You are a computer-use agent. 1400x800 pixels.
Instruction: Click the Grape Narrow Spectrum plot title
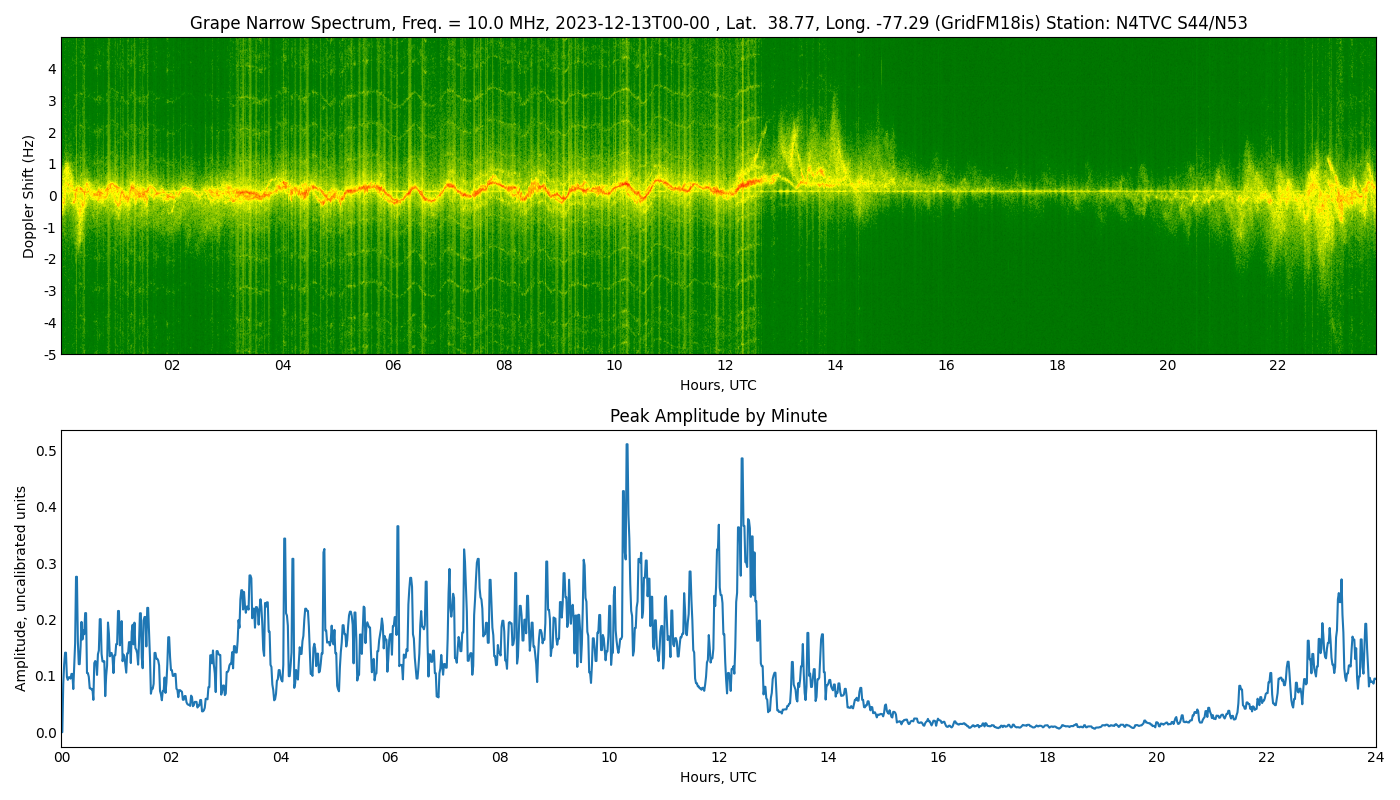(718, 23)
